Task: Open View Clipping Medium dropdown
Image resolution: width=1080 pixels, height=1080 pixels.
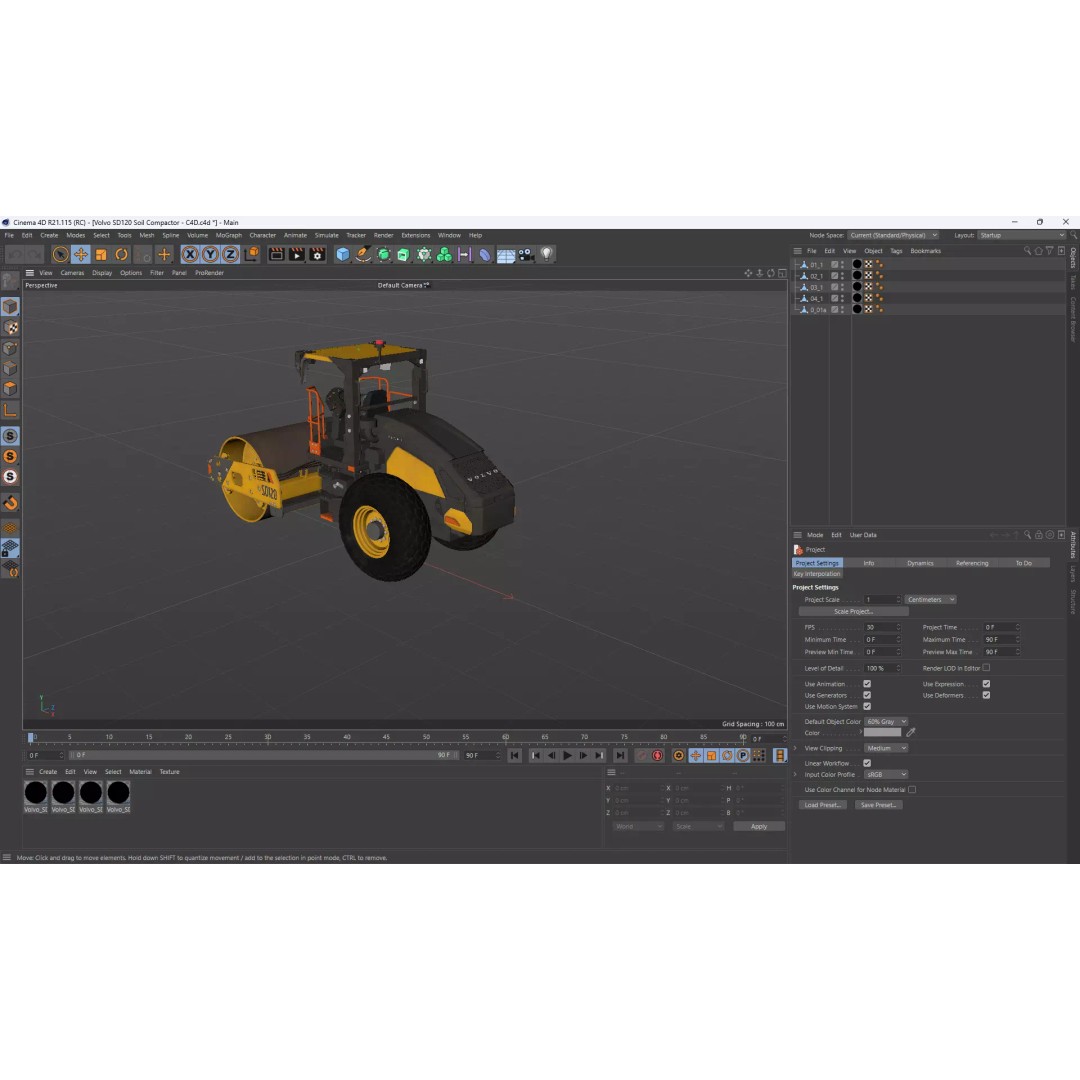Action: (886, 748)
